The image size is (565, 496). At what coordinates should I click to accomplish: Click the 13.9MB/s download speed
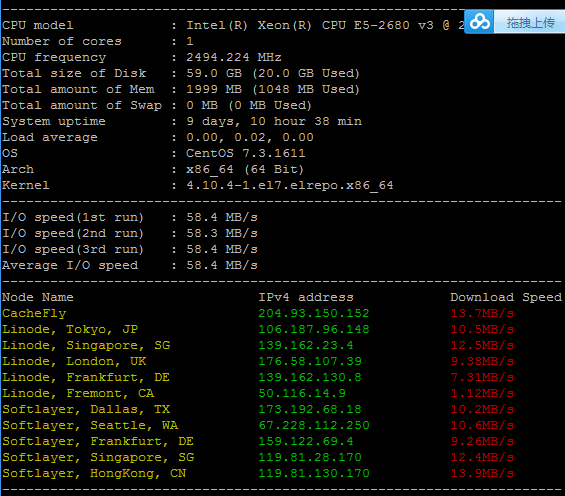click(x=482, y=473)
